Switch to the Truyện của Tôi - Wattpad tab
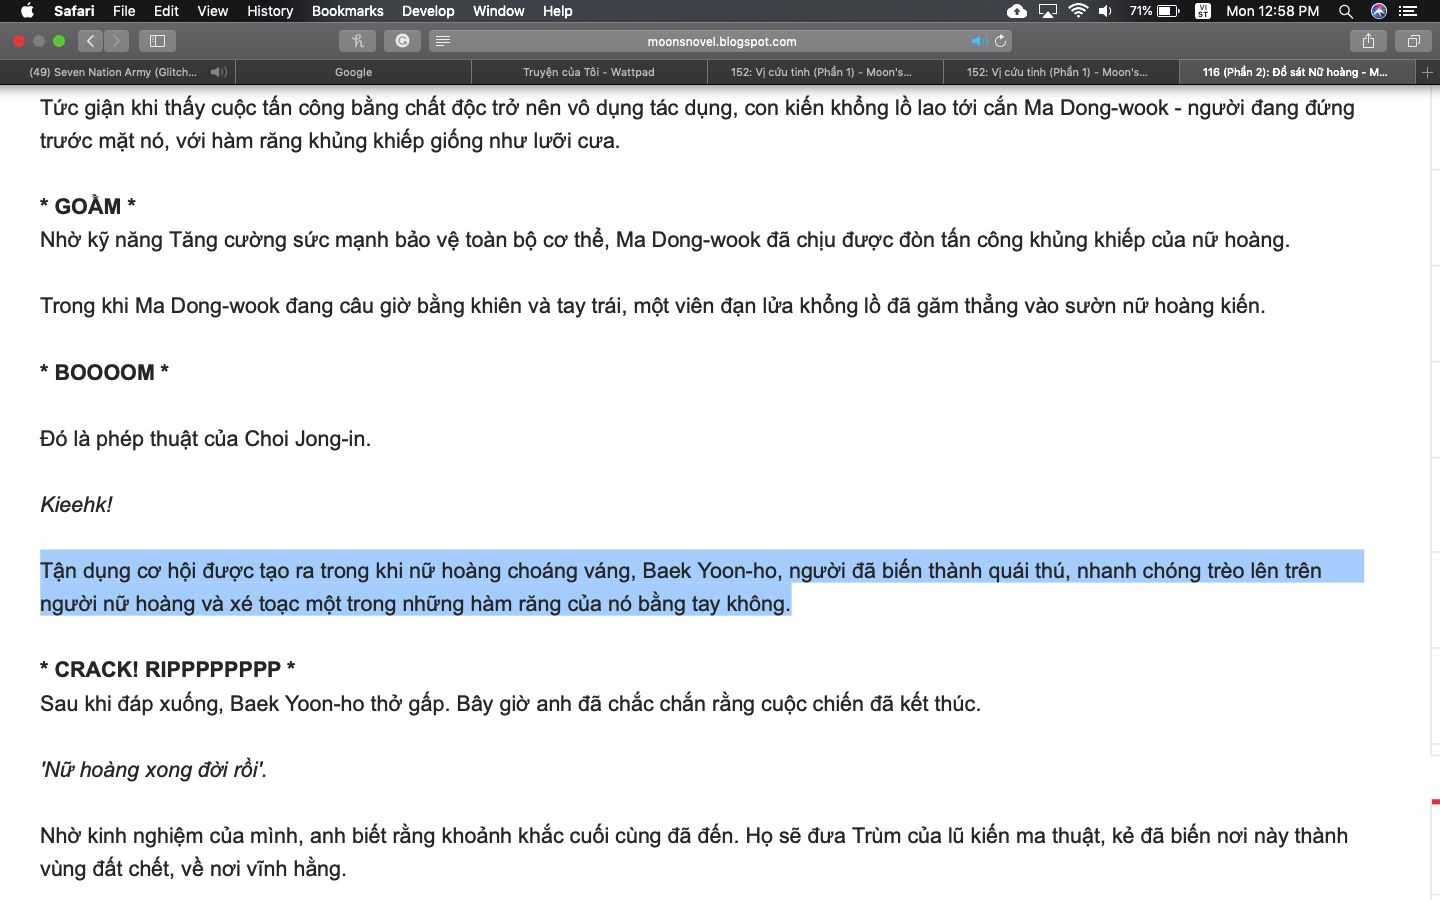This screenshot has height=900, width=1440. (x=588, y=72)
